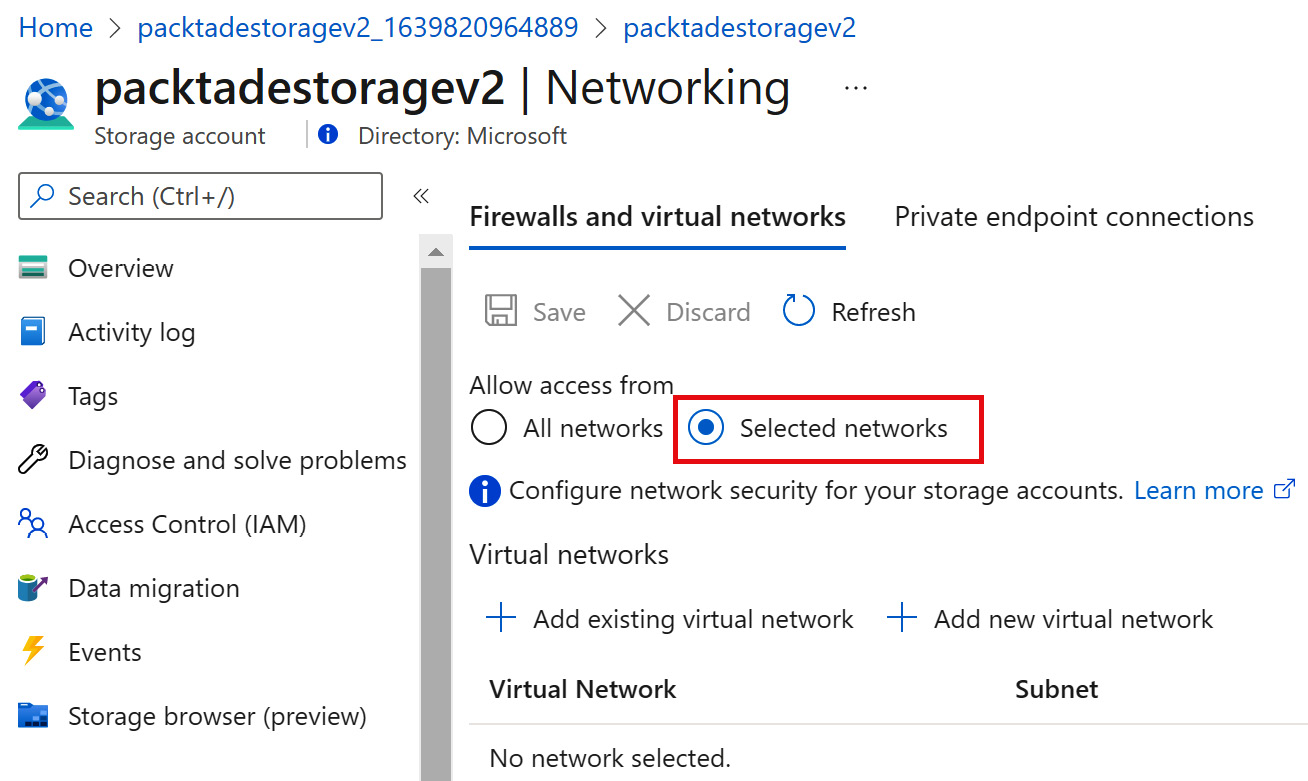The height and width of the screenshot is (781, 1308).
Task: Click the Refresh button
Action: click(849, 312)
